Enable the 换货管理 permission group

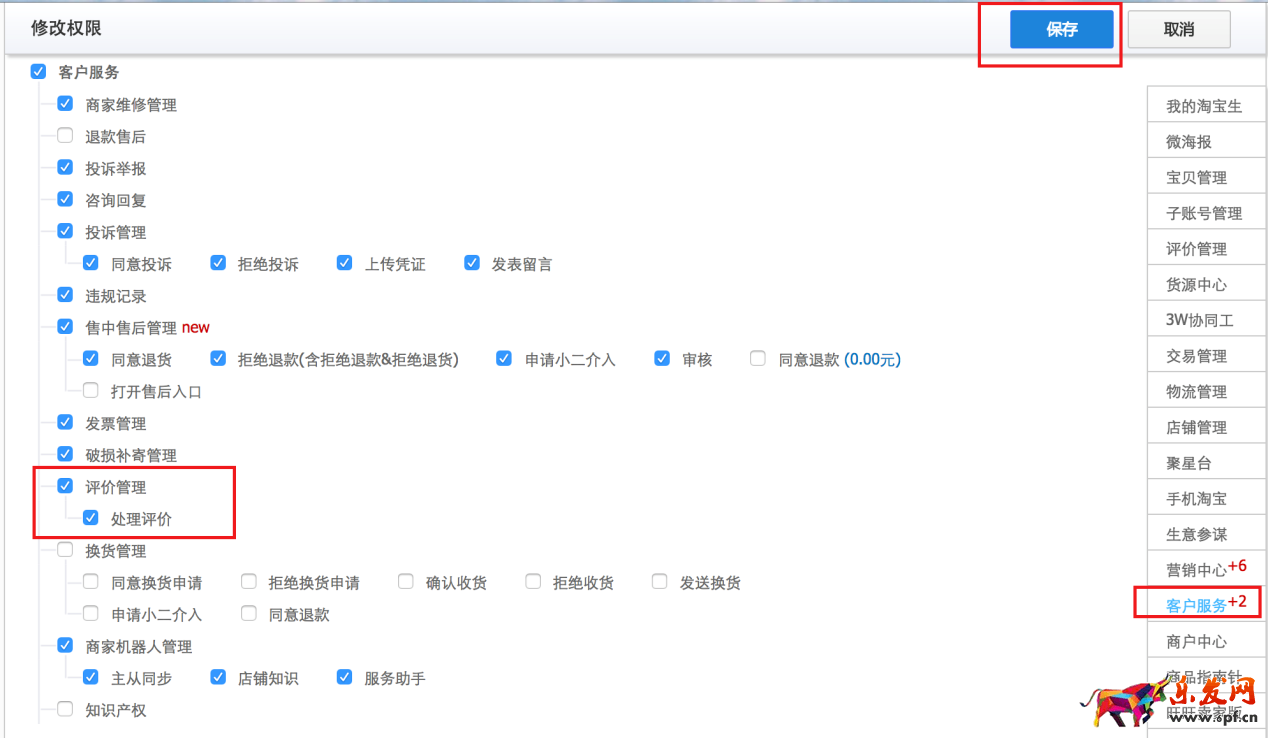point(64,549)
